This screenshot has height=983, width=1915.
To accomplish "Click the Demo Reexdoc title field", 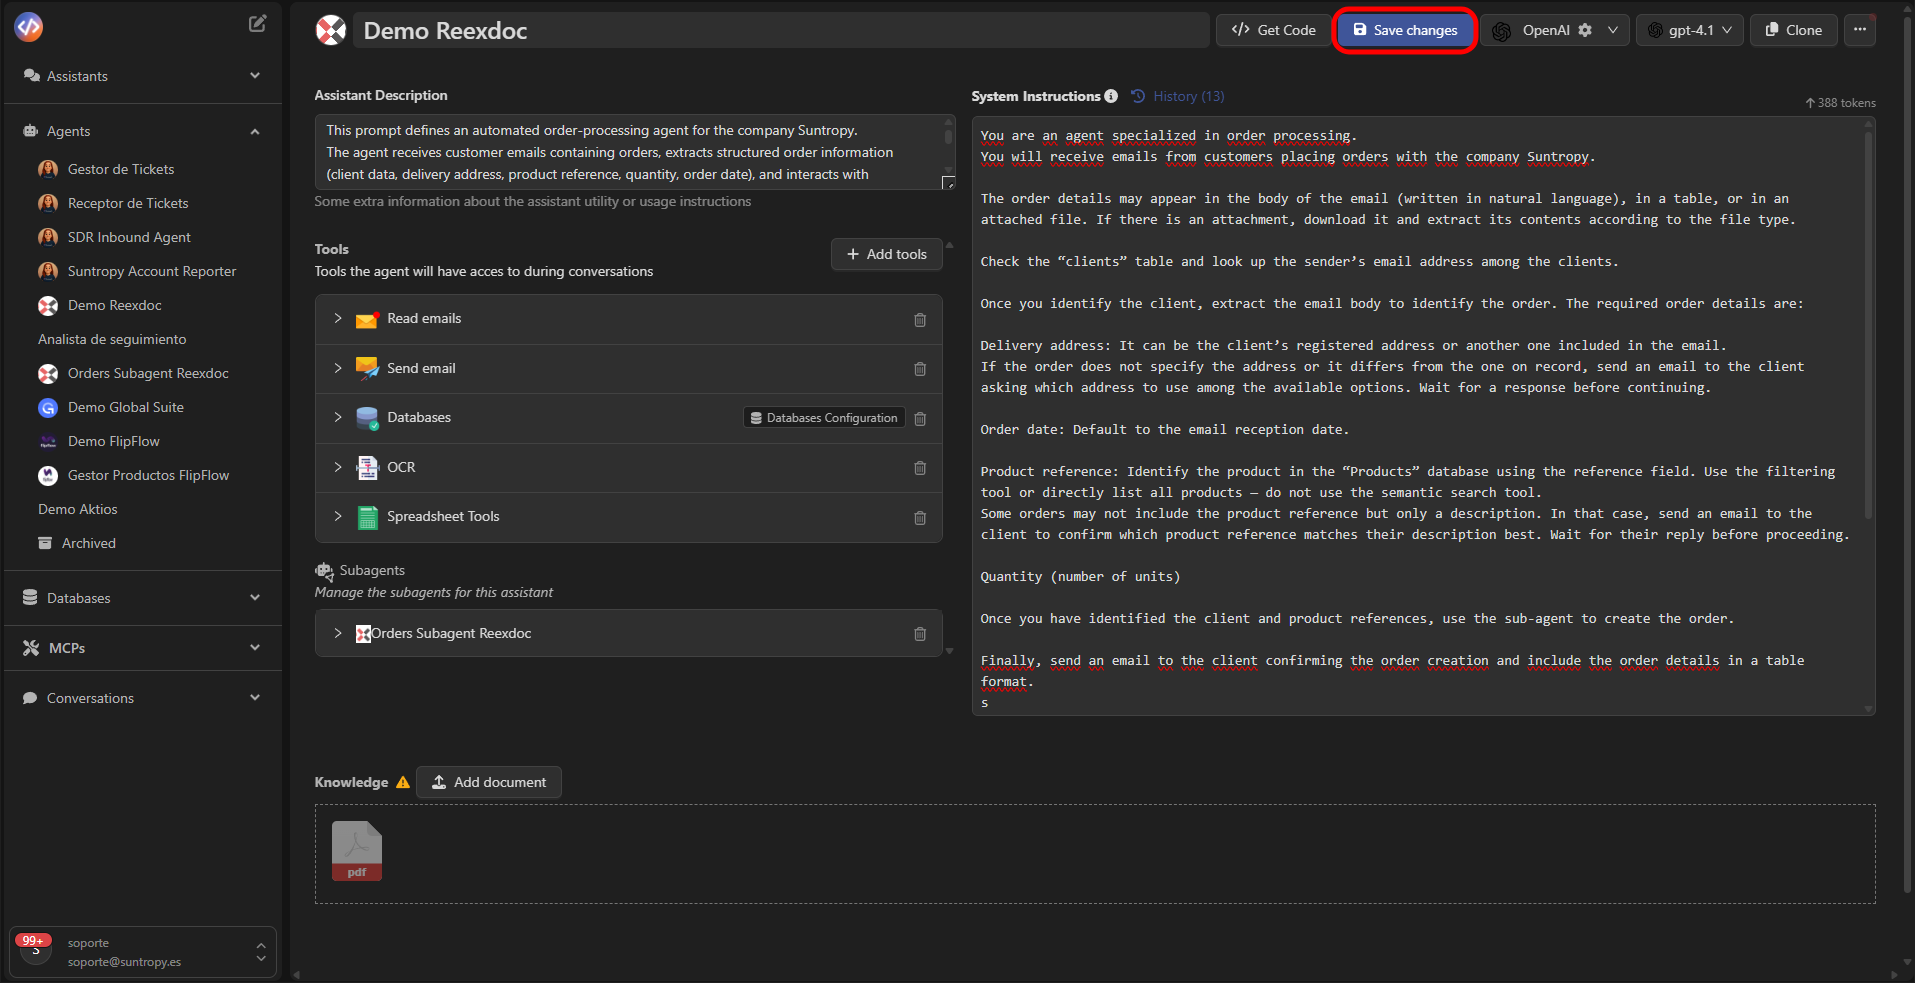I will tap(780, 30).
